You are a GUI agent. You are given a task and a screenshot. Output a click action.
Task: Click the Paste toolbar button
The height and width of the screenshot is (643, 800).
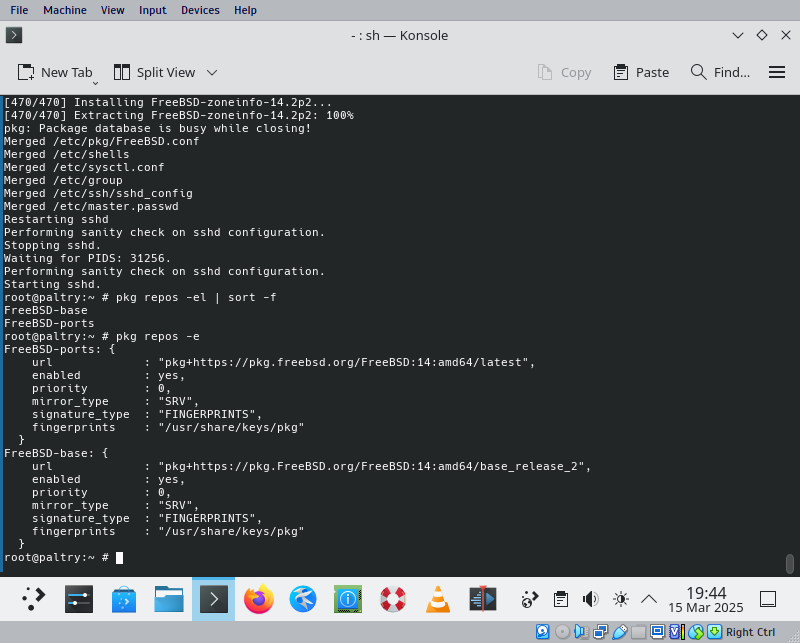click(x=641, y=72)
